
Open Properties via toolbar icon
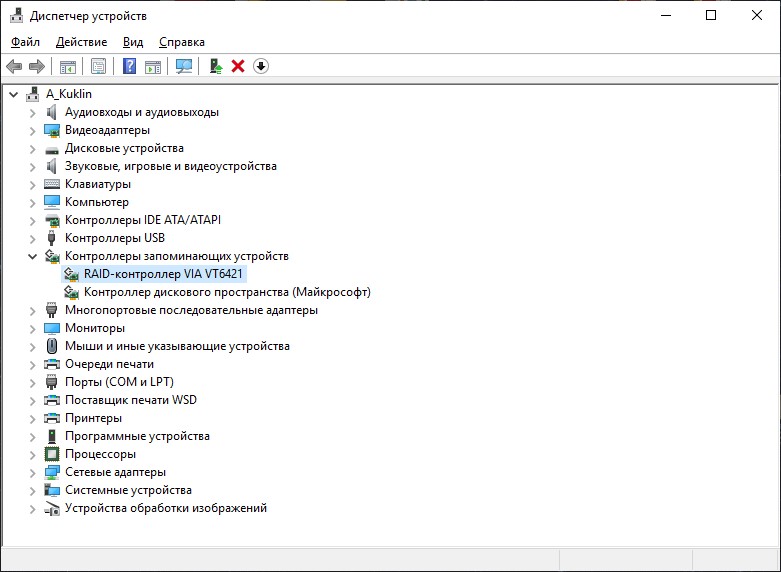tap(99, 66)
